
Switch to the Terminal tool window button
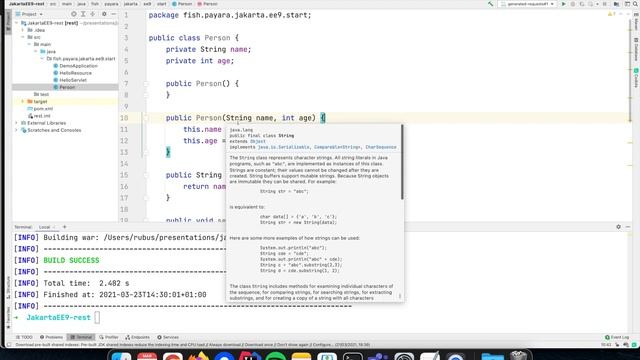[x=82, y=337]
